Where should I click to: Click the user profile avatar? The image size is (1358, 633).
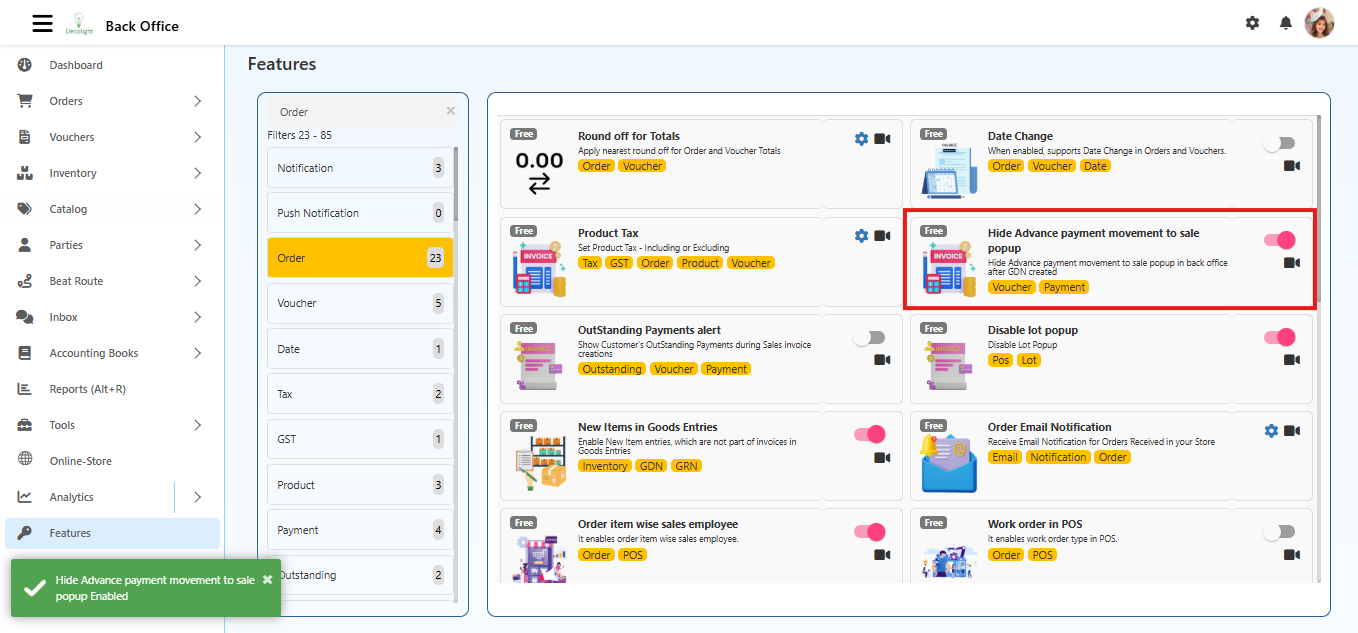(x=1319, y=23)
